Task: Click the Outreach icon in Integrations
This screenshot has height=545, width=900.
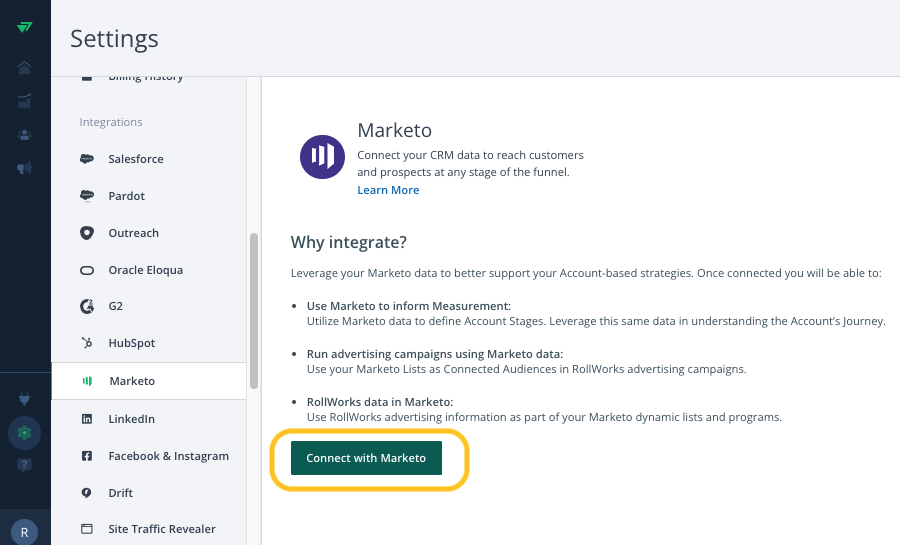Action: pyautogui.click(x=87, y=233)
